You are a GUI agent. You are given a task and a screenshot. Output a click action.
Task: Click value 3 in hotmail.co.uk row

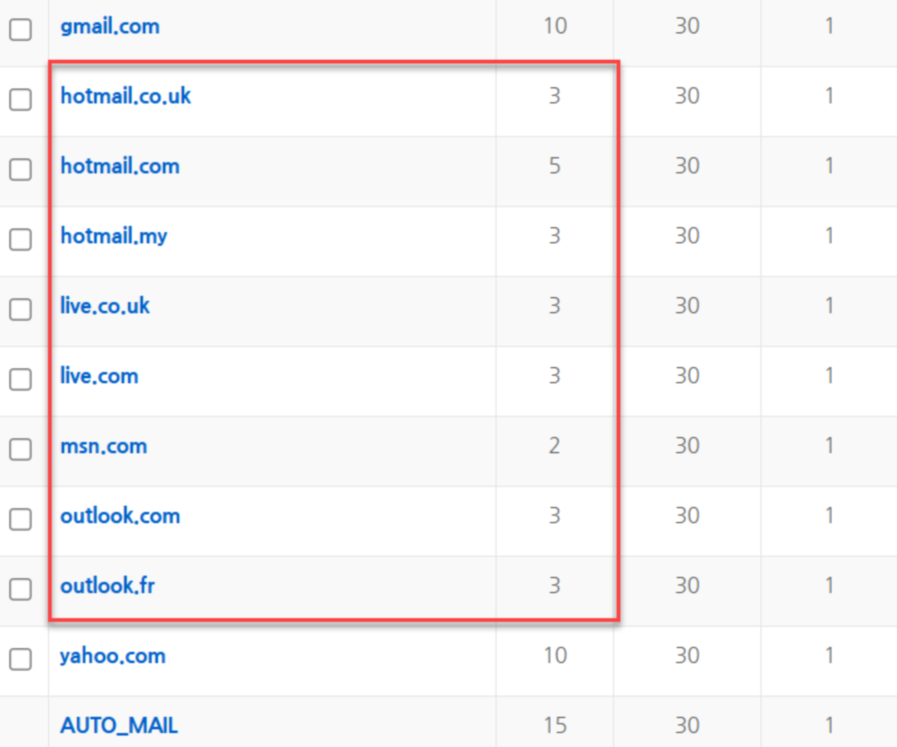pos(555,96)
